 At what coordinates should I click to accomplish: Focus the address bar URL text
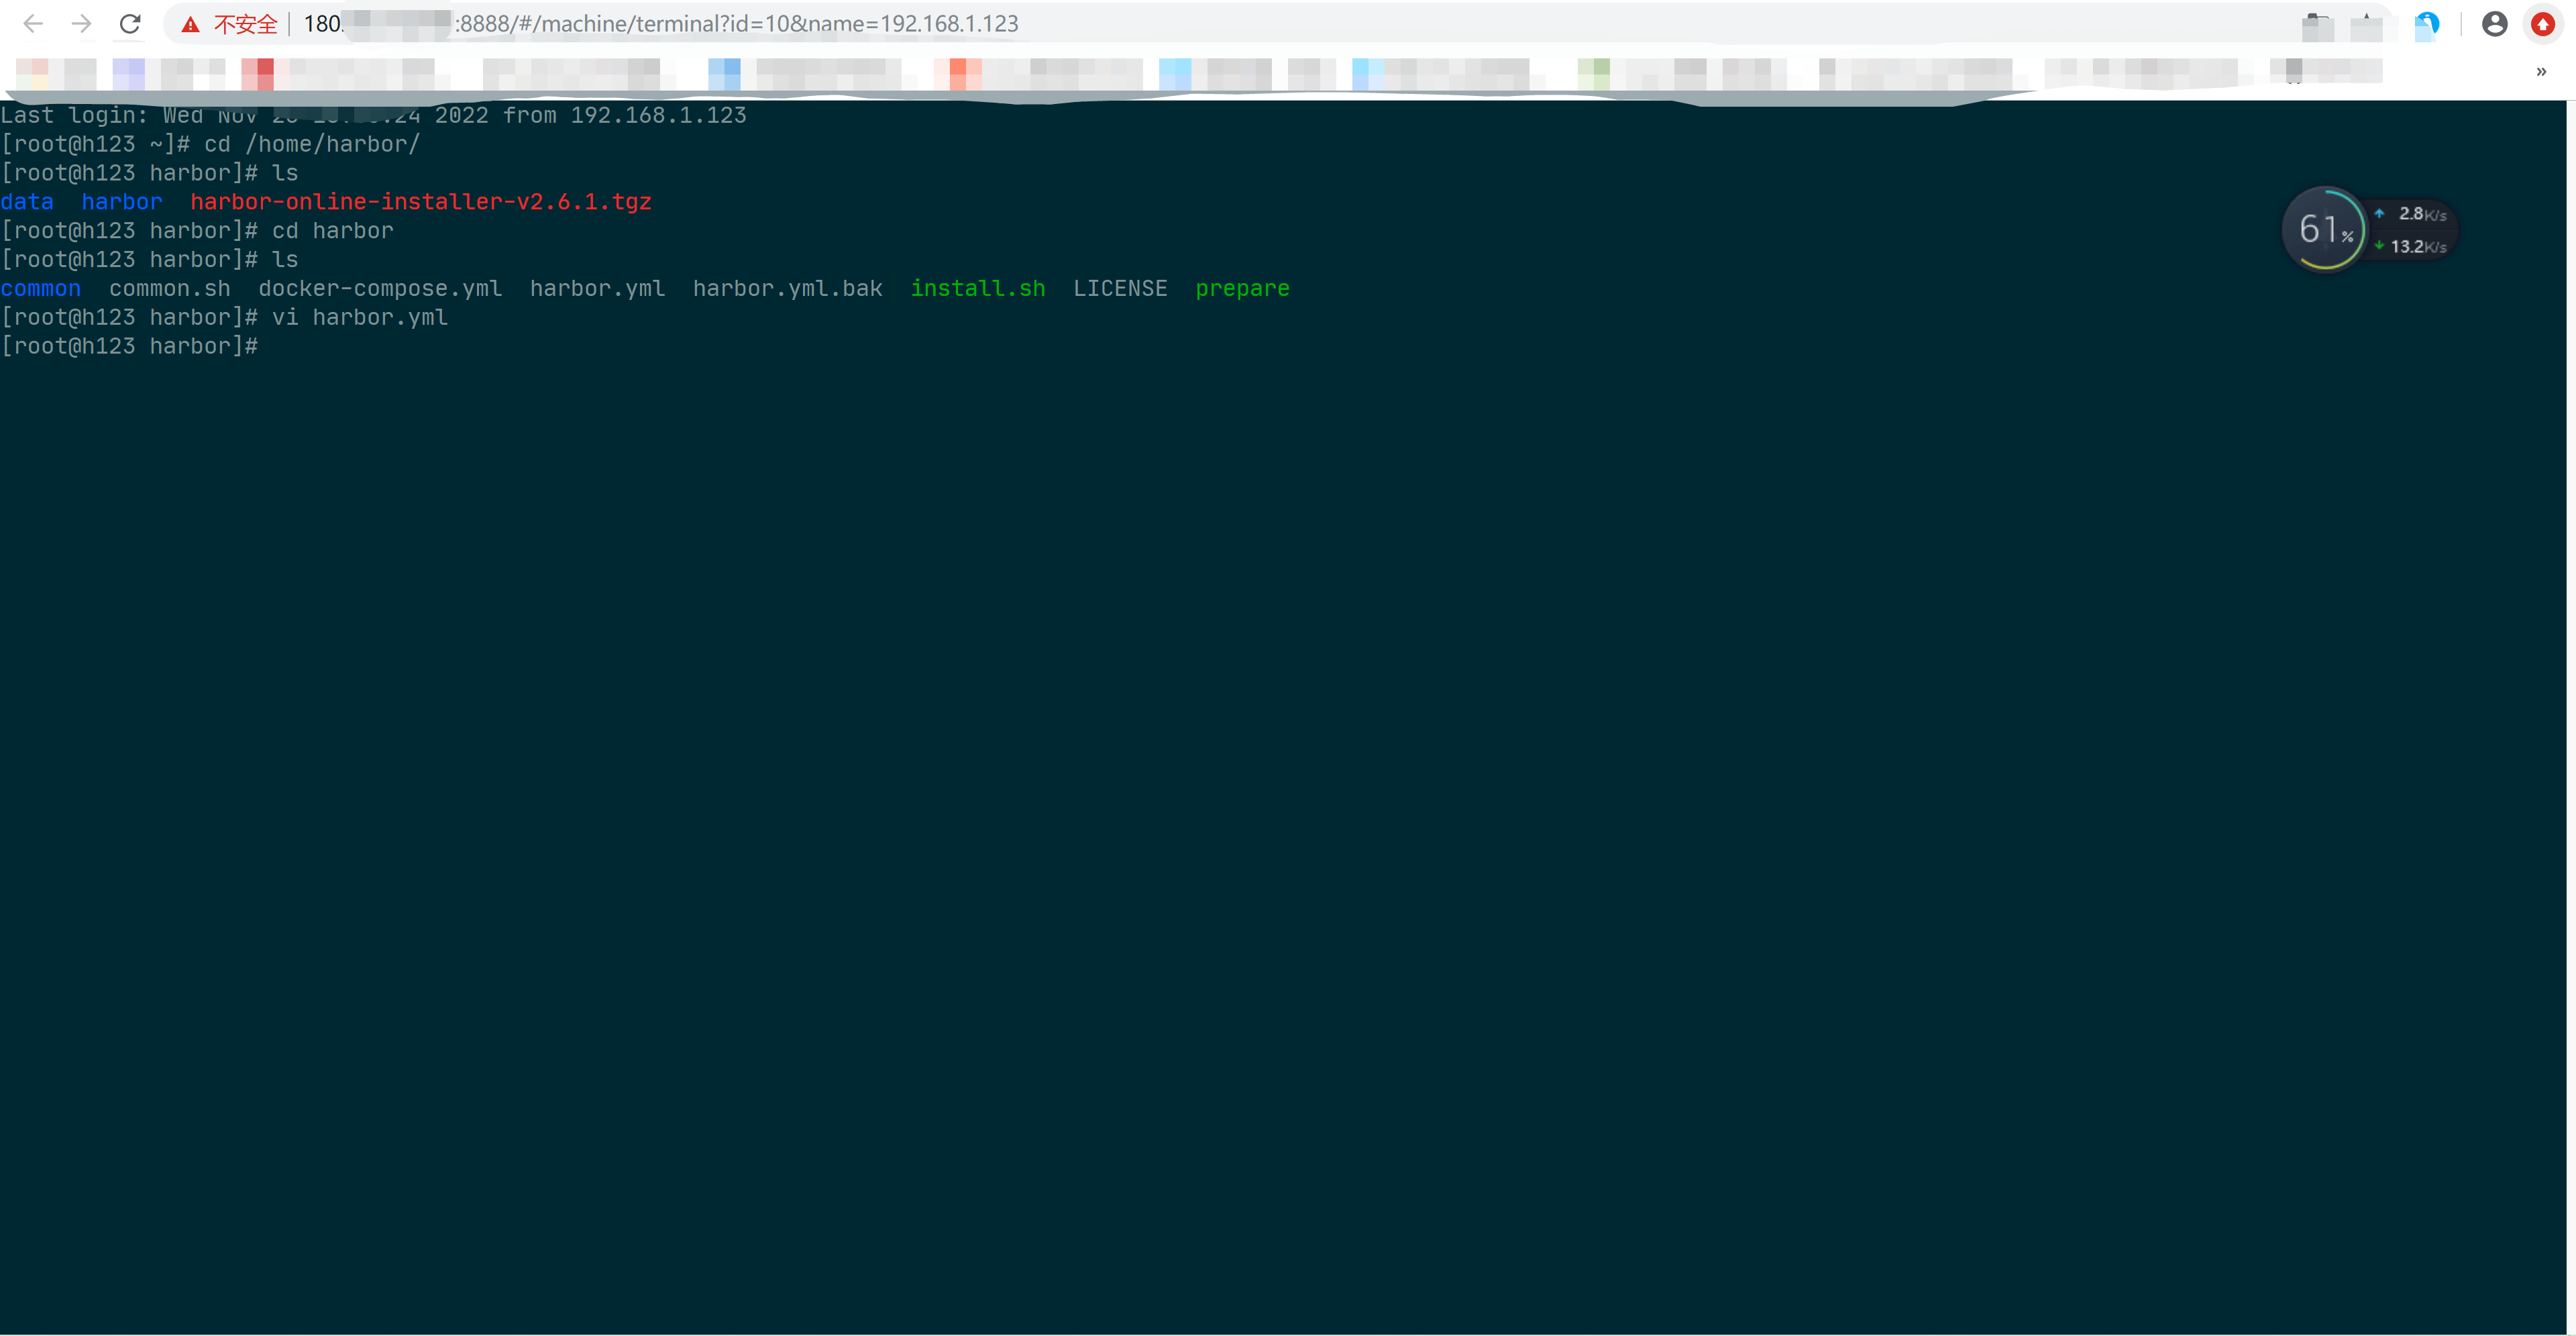coord(660,24)
